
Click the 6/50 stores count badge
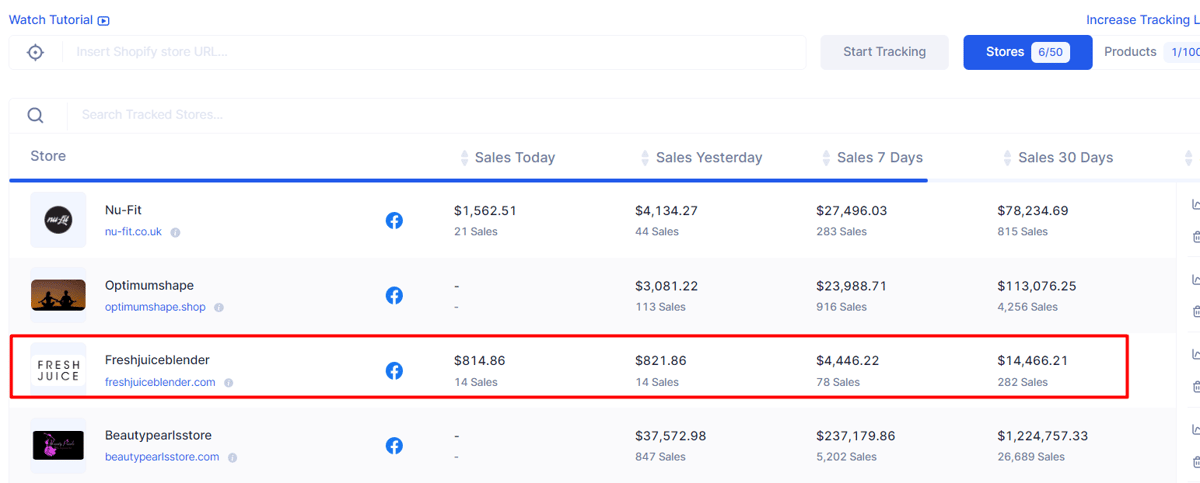click(x=1050, y=52)
